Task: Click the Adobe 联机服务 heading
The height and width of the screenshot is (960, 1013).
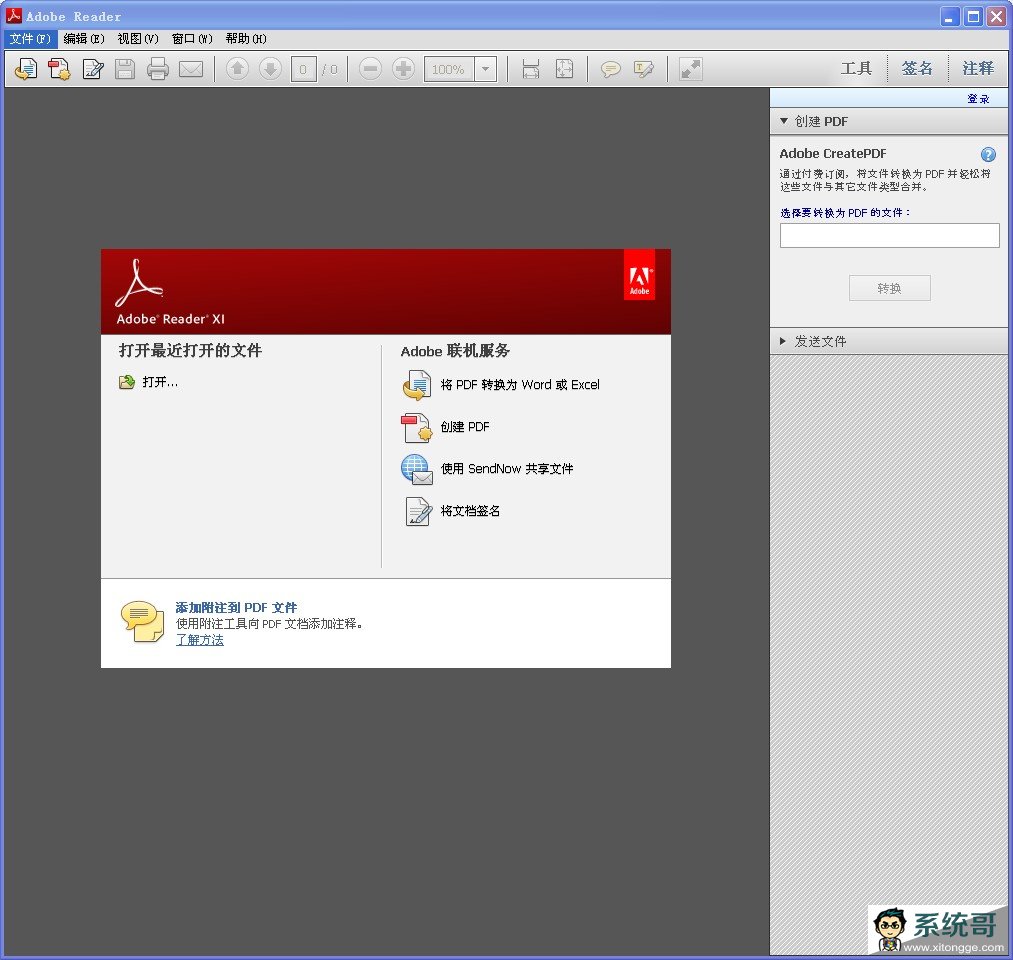Action: click(455, 351)
